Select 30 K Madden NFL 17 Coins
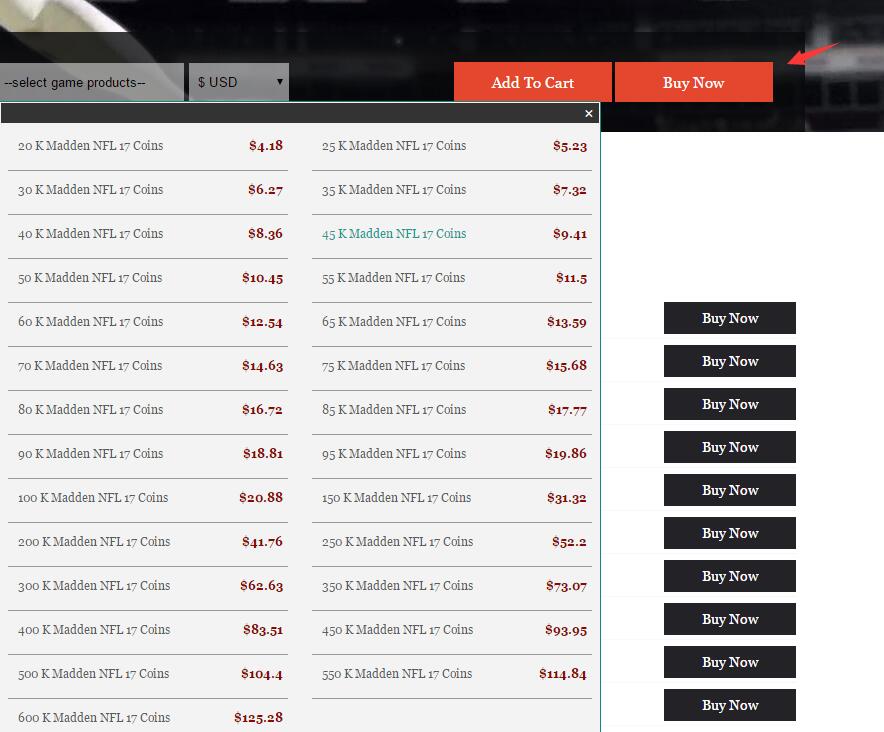The image size is (884, 732). 91,189
